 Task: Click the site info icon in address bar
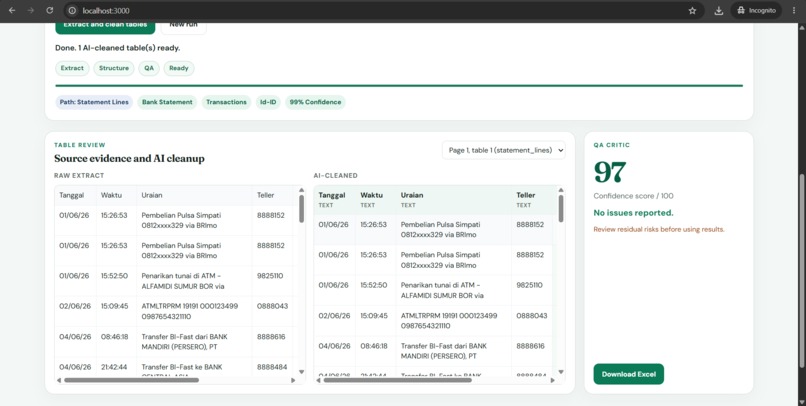tap(72, 10)
